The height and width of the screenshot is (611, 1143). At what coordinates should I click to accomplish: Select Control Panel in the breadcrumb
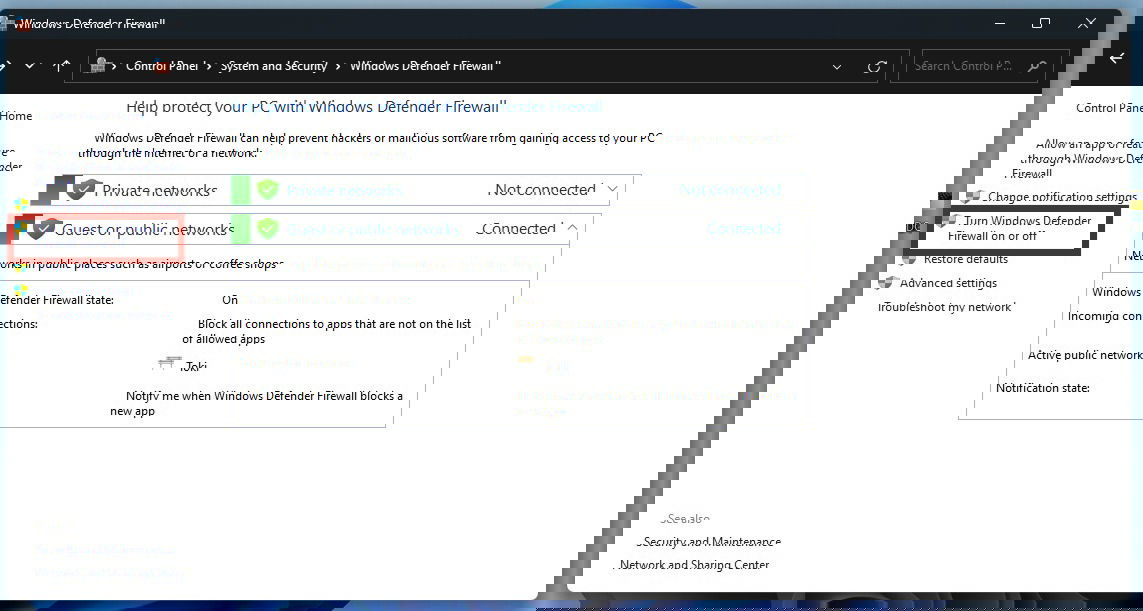coord(162,66)
